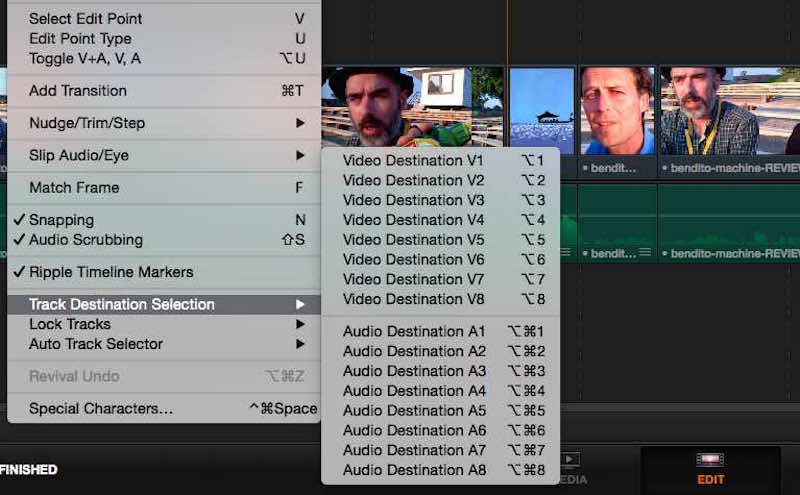Click the bendito-machine-REVIEW audio clip
This screenshot has height=495, width=800.
pos(730,224)
